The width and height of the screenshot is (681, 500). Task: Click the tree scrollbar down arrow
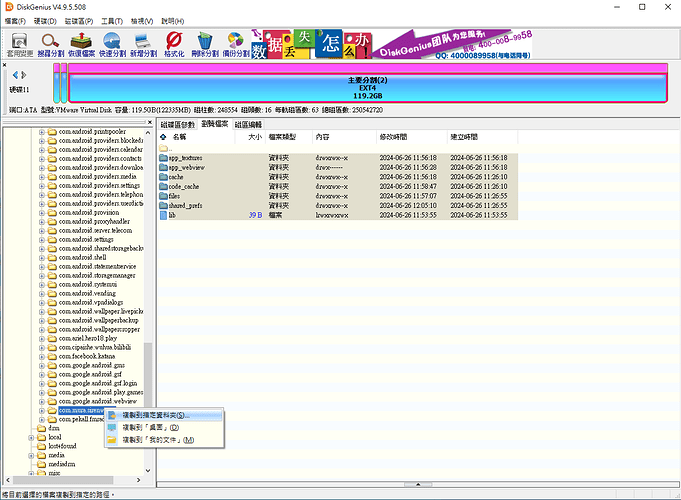coord(148,470)
